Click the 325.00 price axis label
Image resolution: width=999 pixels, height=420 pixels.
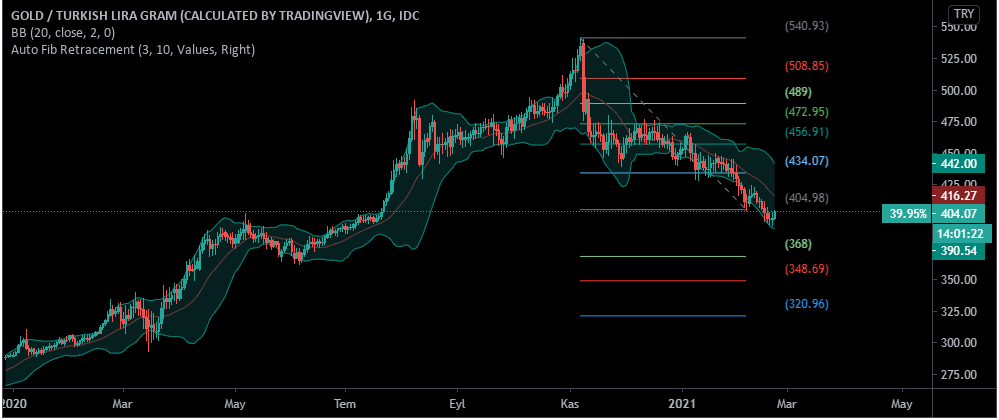[x=959, y=312]
